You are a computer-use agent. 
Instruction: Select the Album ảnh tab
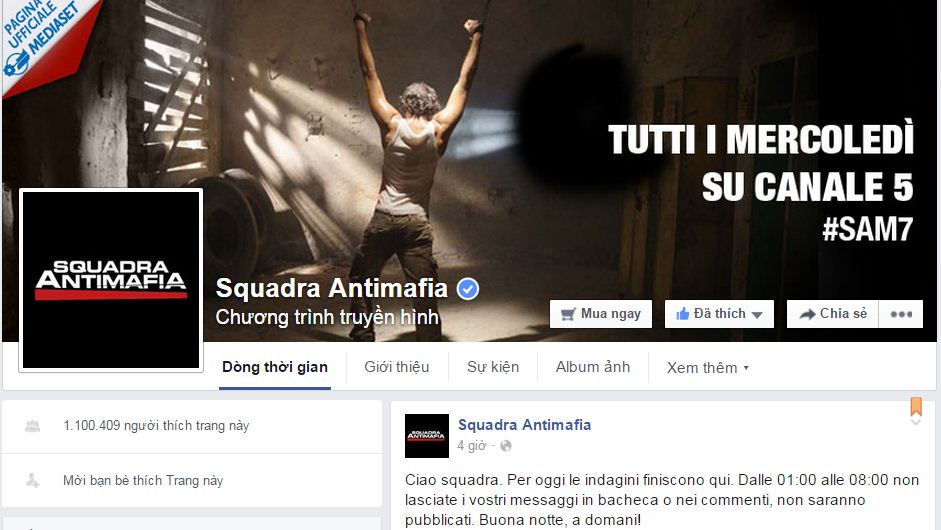592,367
